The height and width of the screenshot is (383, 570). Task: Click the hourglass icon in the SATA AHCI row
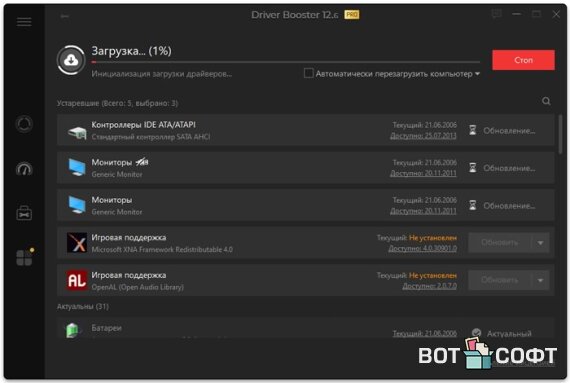pos(473,130)
